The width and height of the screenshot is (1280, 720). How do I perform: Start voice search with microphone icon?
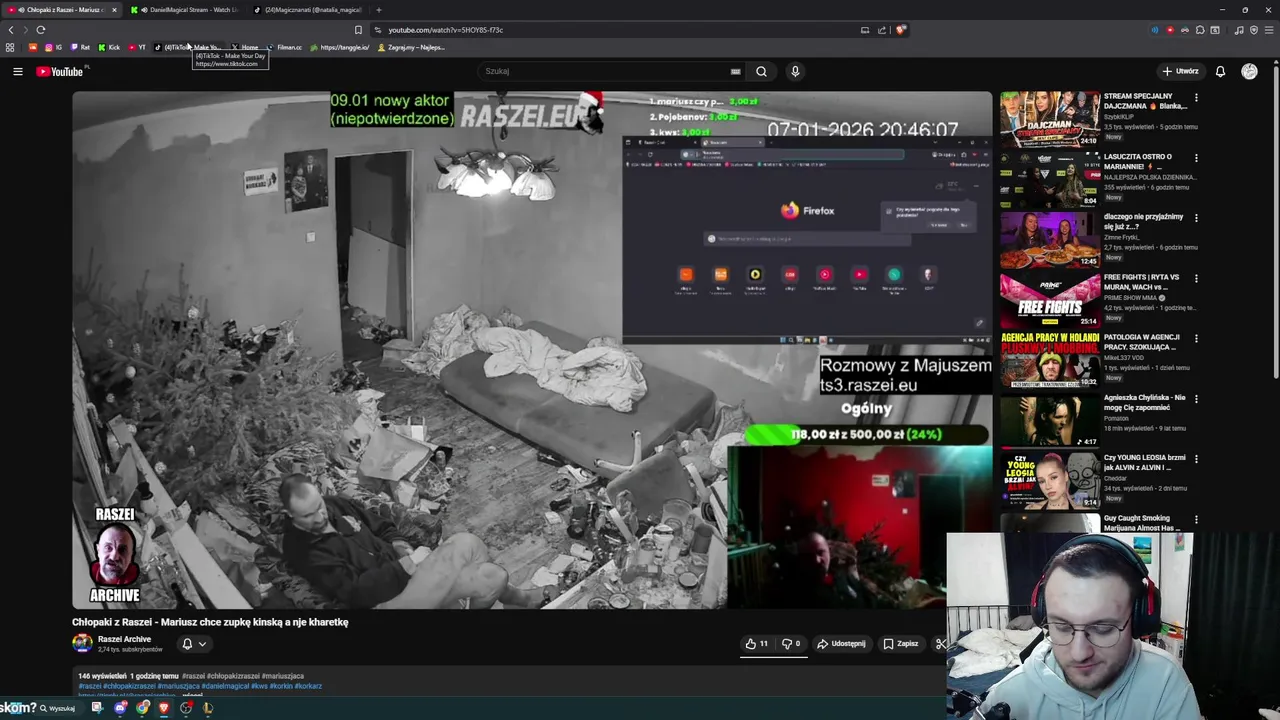pyautogui.click(x=795, y=71)
